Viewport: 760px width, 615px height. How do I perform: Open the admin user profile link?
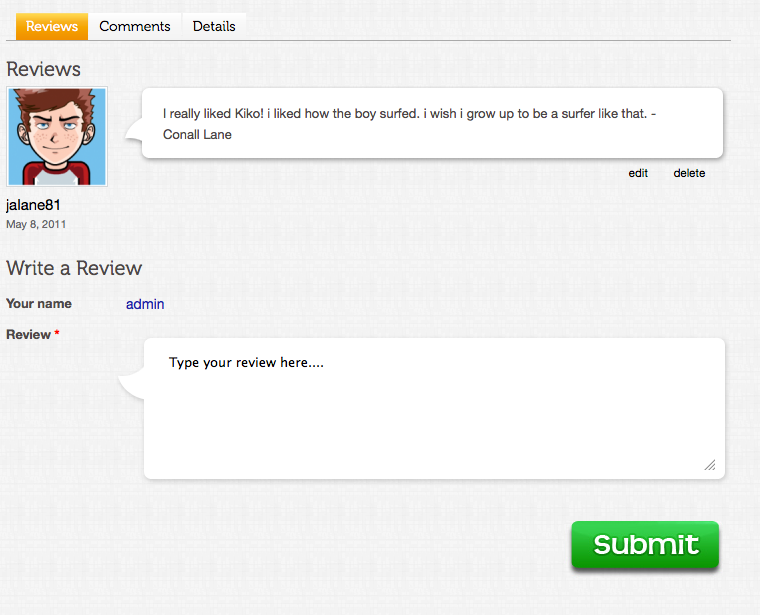point(145,304)
